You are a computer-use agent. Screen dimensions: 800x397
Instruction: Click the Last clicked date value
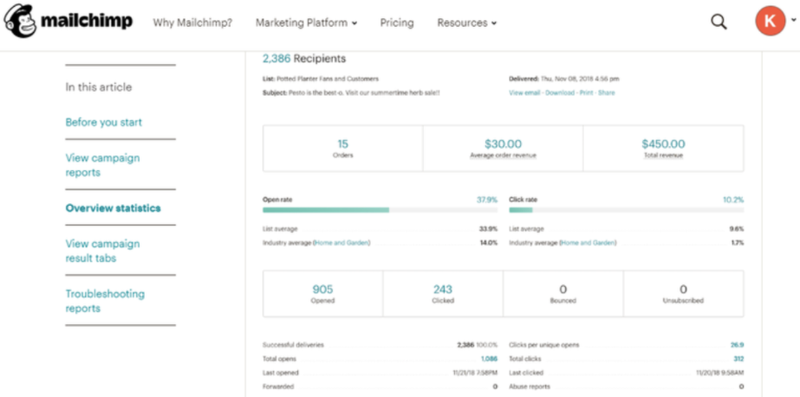click(x=720, y=373)
